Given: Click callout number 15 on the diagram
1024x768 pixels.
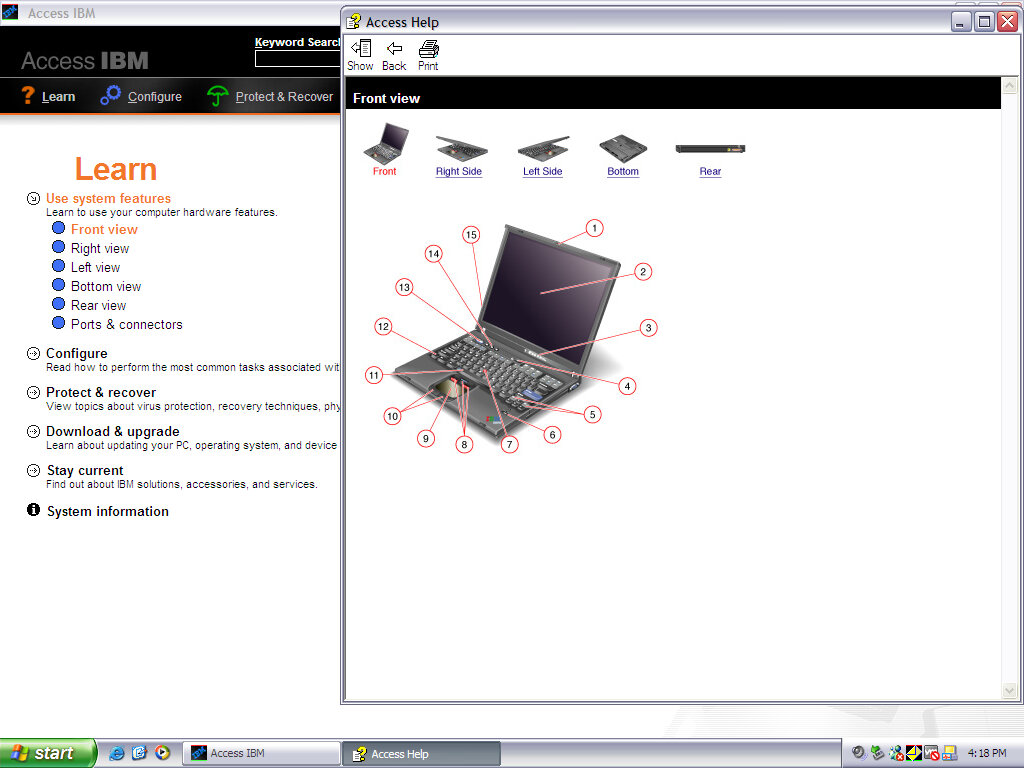Looking at the screenshot, I should point(471,235).
